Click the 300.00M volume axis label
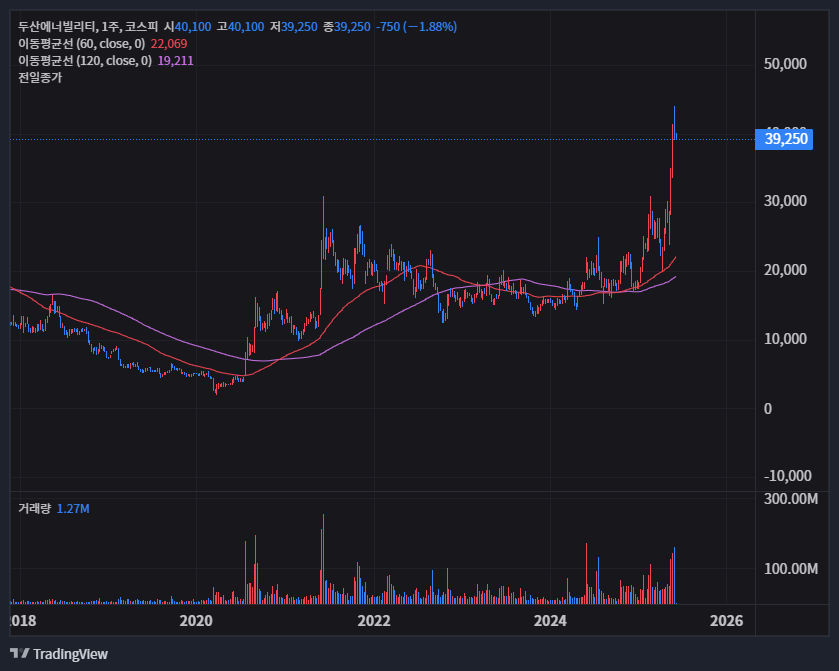The image size is (839, 671). [x=791, y=499]
